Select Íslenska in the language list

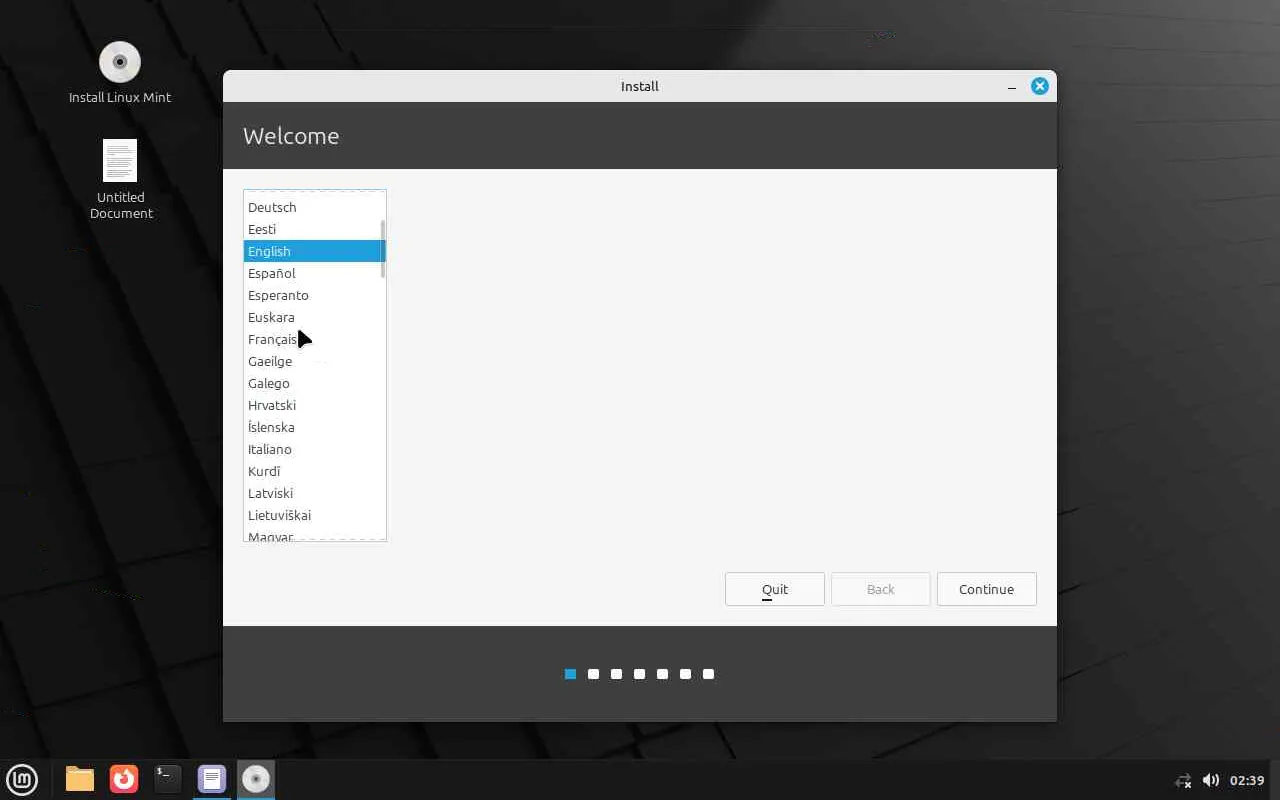coord(314,427)
